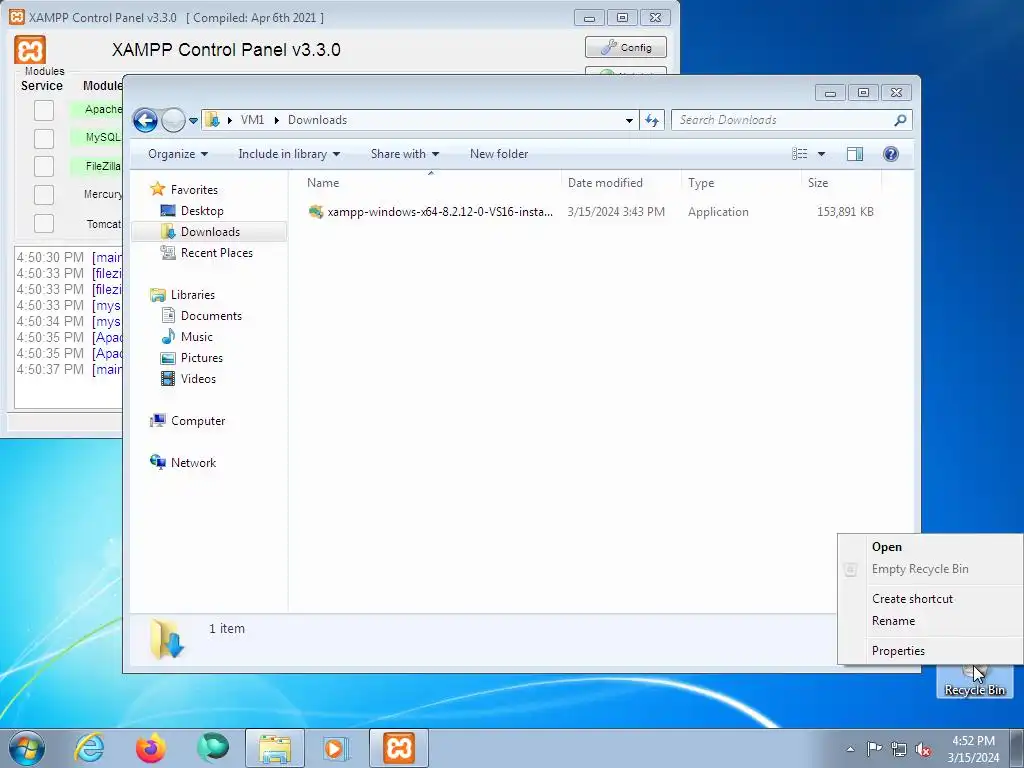This screenshot has width=1024, height=768.
Task: Expand the arrow between VM1 and Downloads
Action: 276,120
